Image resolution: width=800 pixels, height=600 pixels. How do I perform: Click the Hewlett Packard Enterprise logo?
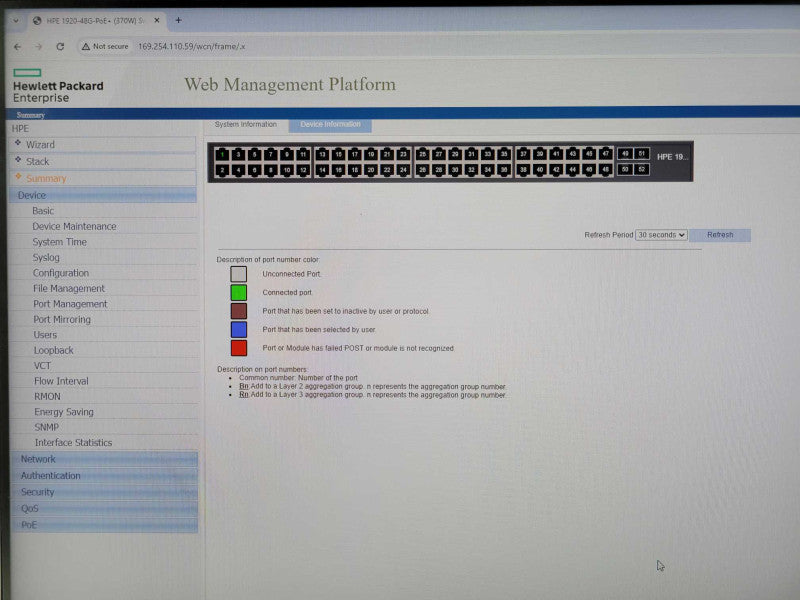(58, 86)
